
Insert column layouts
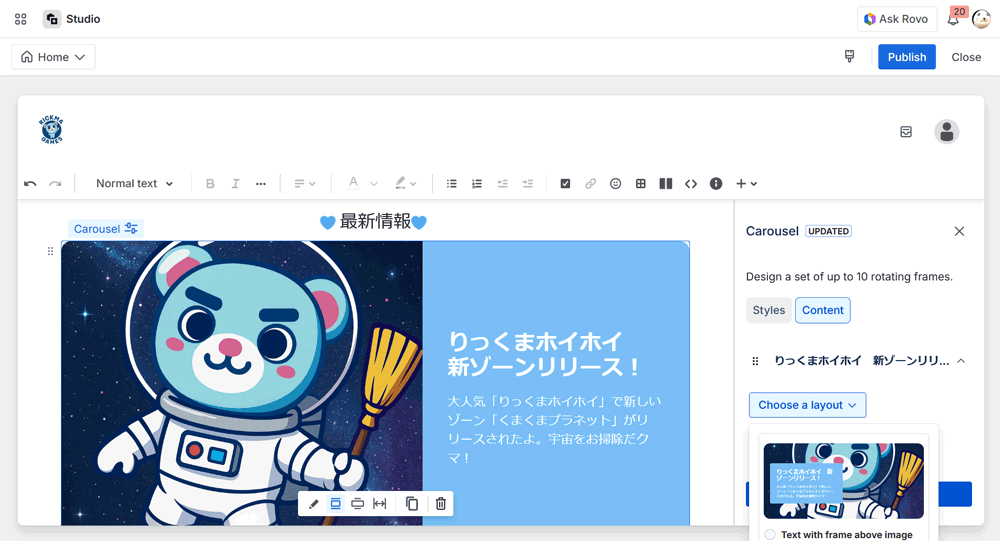[x=666, y=184]
